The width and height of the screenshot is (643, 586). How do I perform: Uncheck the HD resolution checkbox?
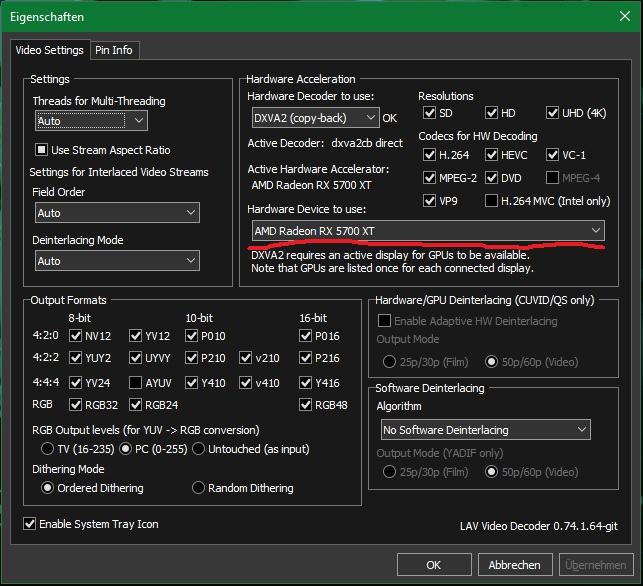(491, 113)
